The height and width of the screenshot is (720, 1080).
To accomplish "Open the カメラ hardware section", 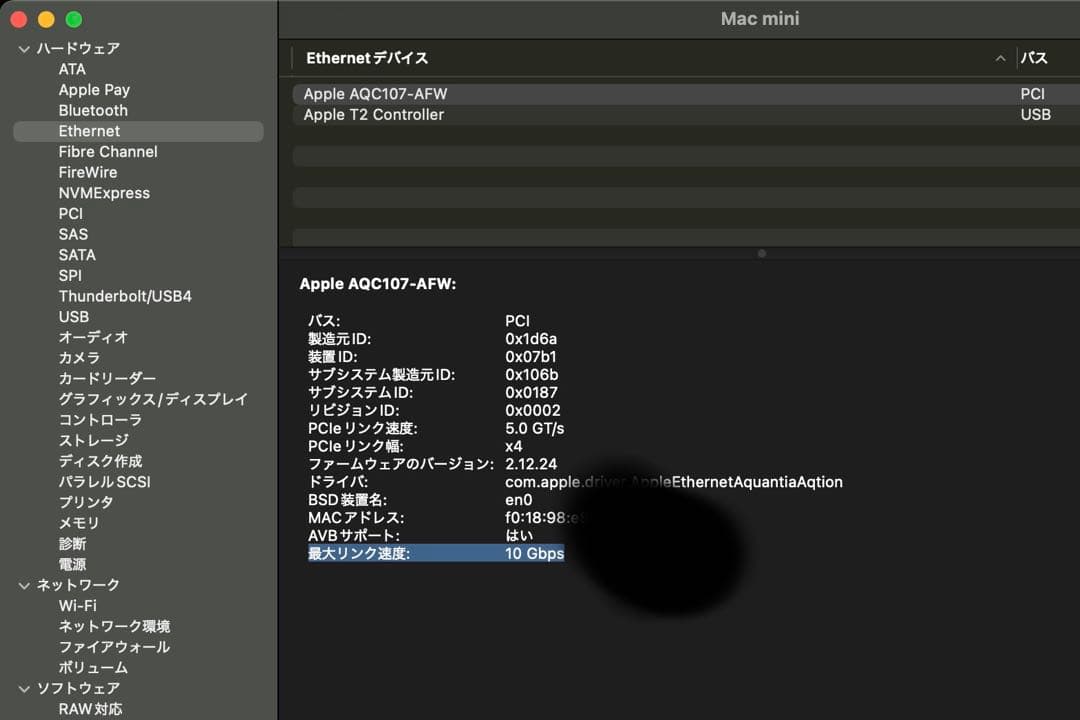I will click(x=79, y=357).
